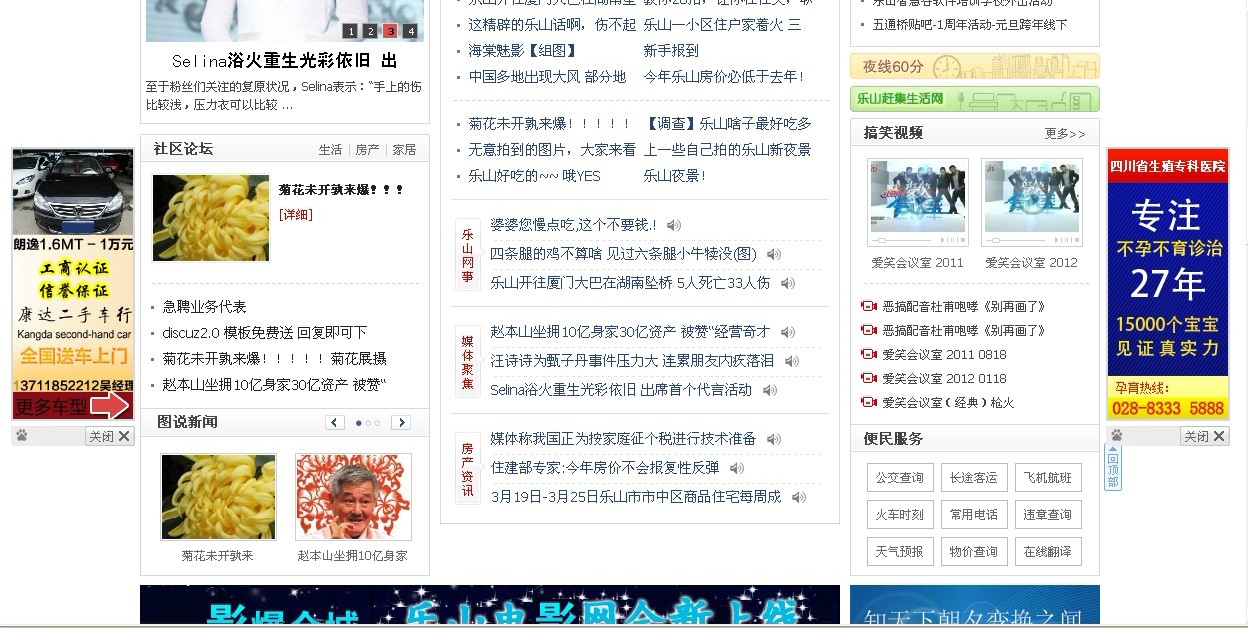1248x628 pixels.
Task: Click 天气预报 service button
Action: [900, 551]
